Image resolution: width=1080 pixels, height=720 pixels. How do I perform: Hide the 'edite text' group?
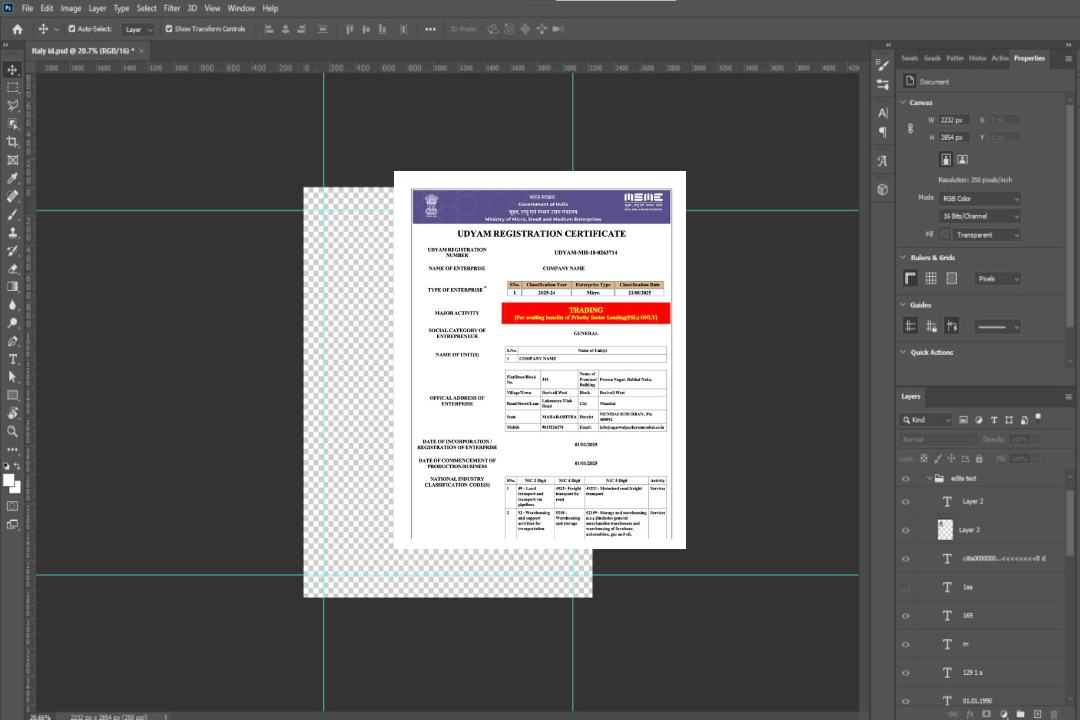[x=906, y=479]
